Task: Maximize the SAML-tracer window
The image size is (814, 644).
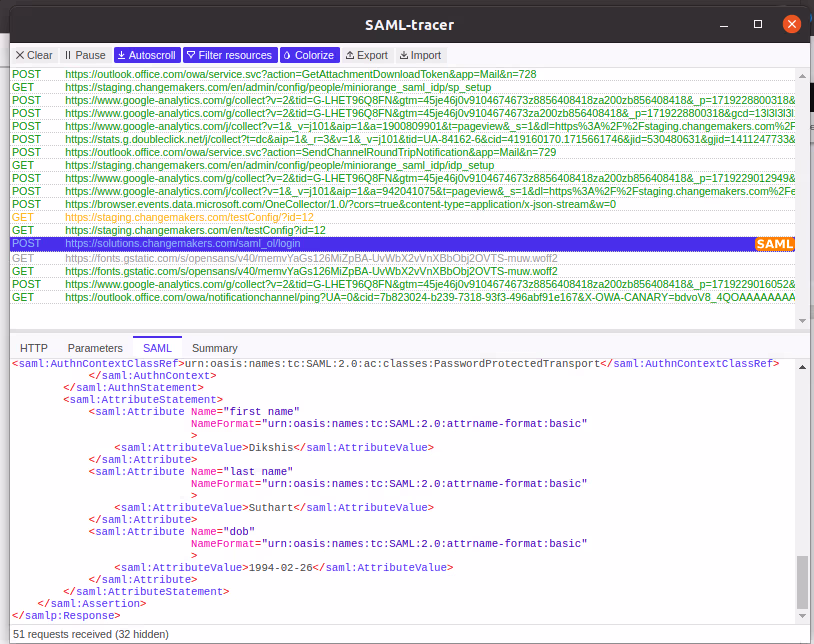Action: 758,24
